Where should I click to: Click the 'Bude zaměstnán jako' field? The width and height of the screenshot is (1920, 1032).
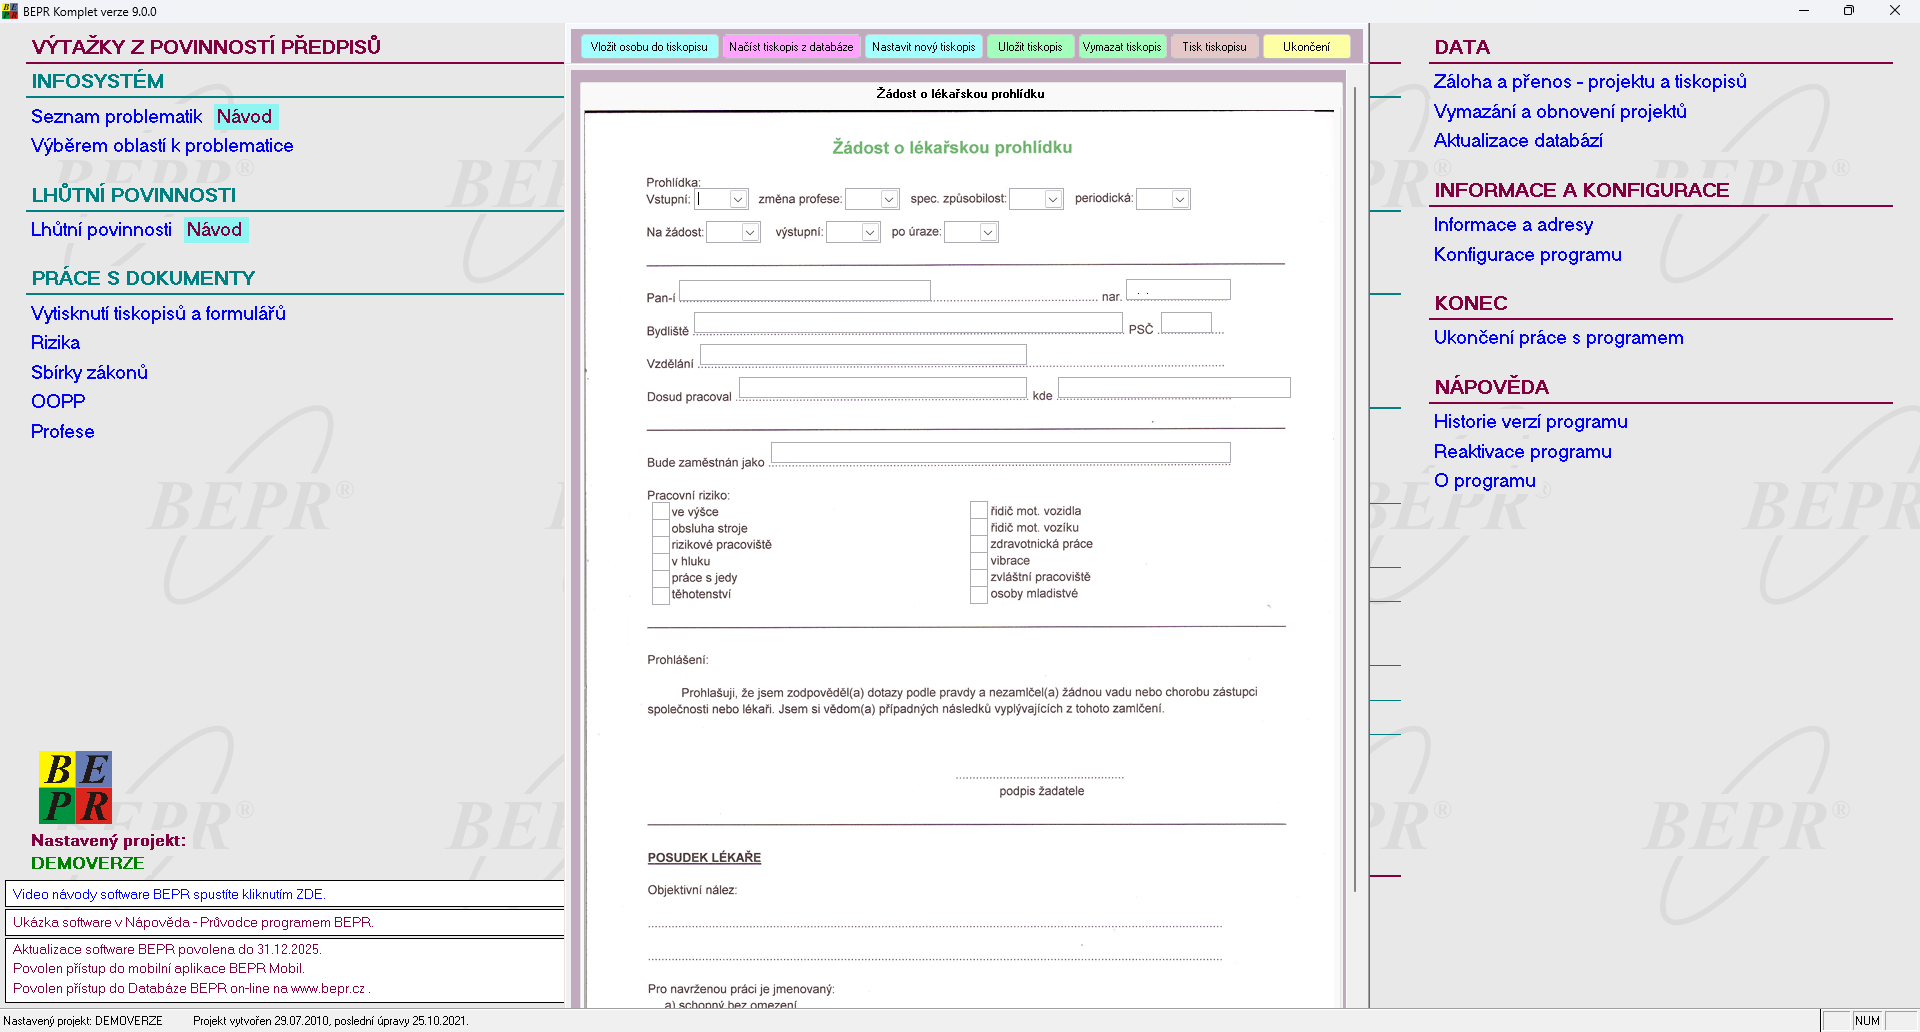pyautogui.click(x=1001, y=453)
